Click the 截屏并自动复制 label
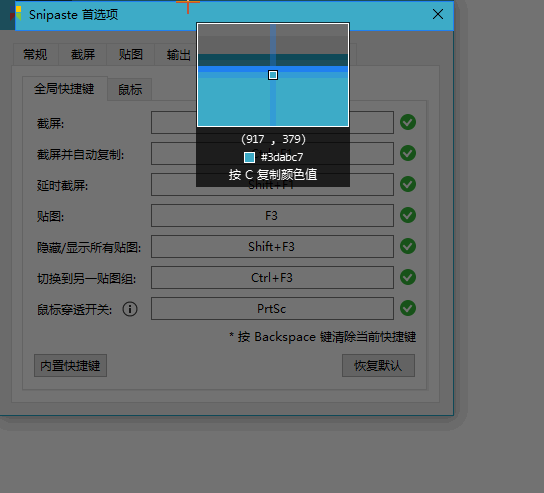The width and height of the screenshot is (544, 493). [x=80, y=154]
